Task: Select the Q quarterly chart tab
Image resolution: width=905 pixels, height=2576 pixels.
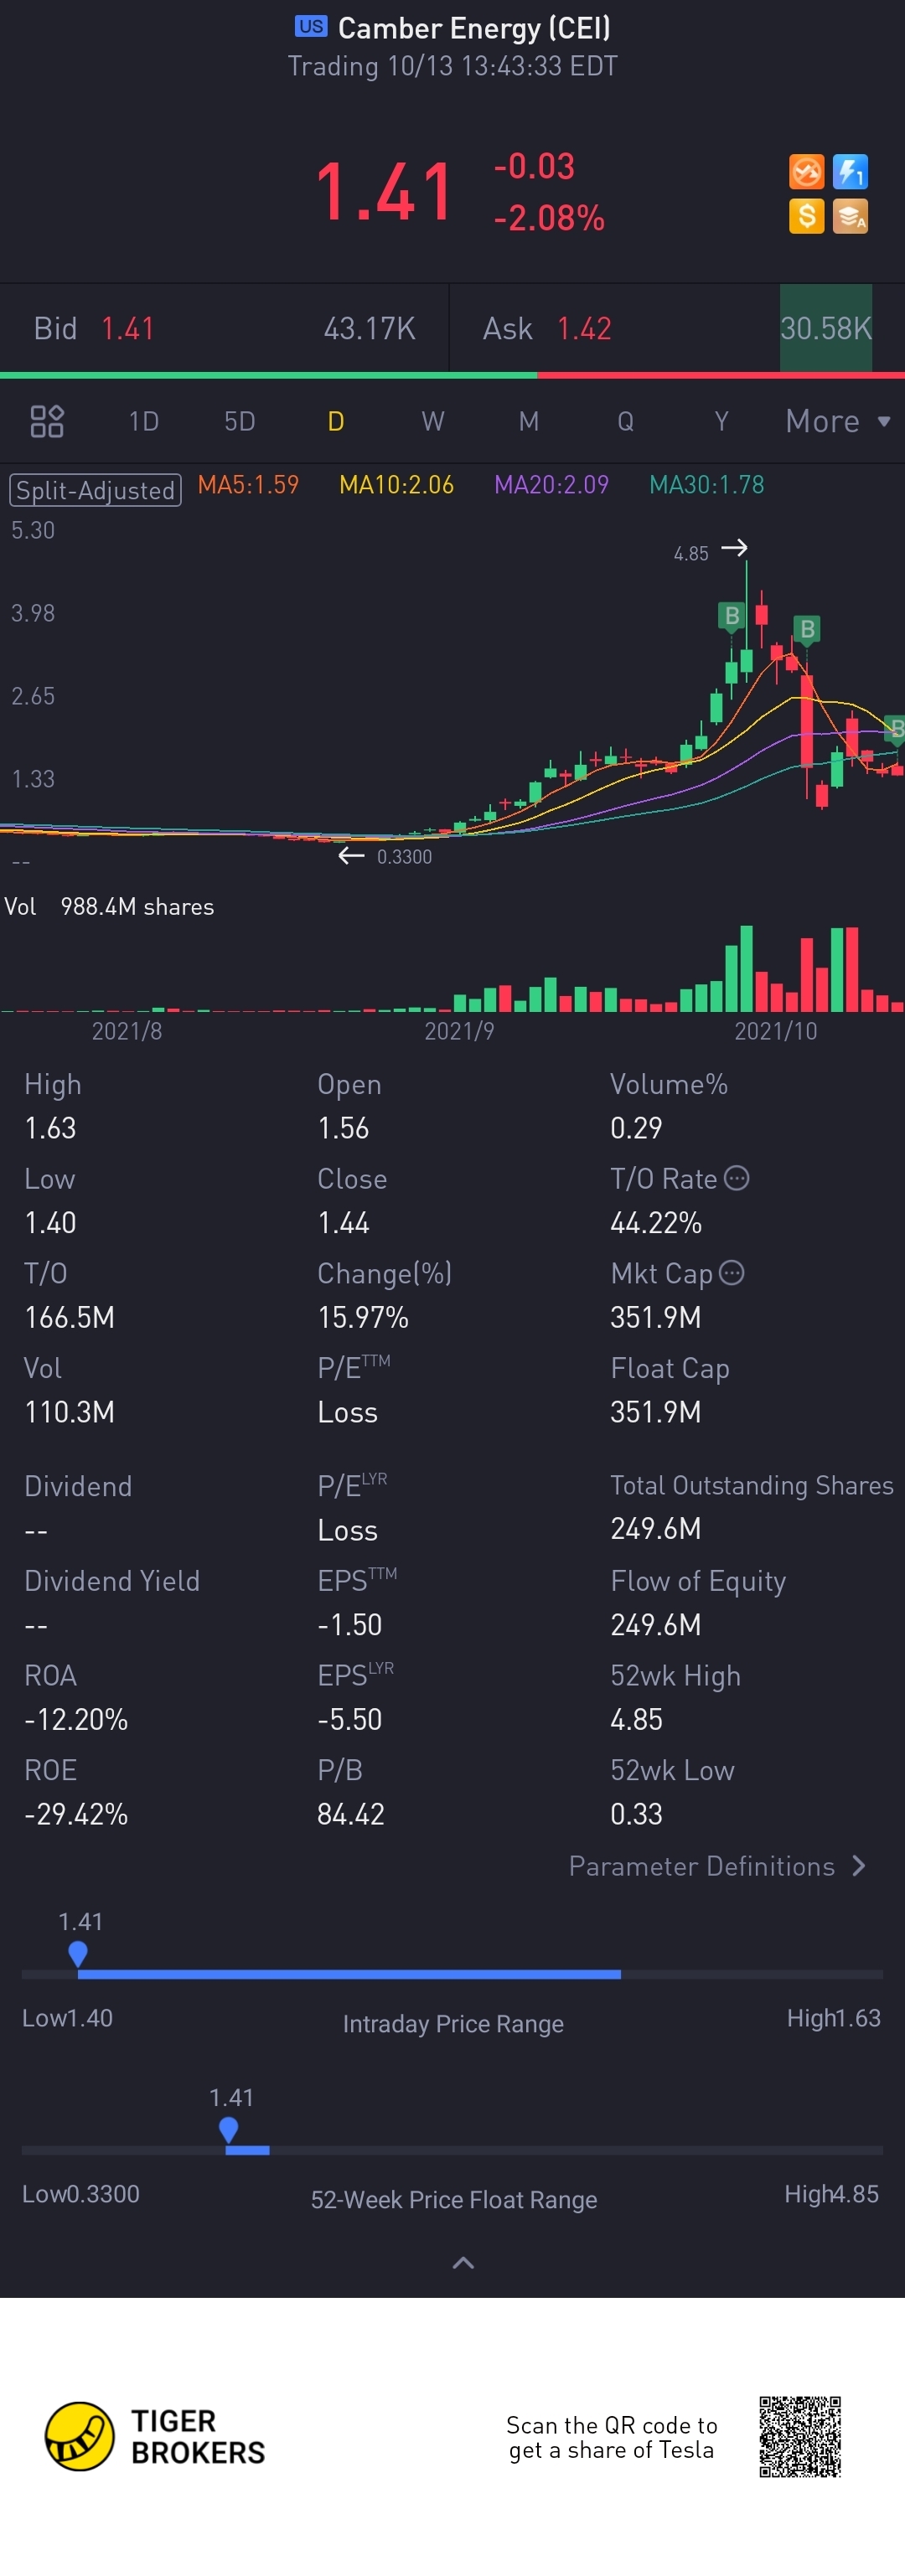Action: [625, 421]
